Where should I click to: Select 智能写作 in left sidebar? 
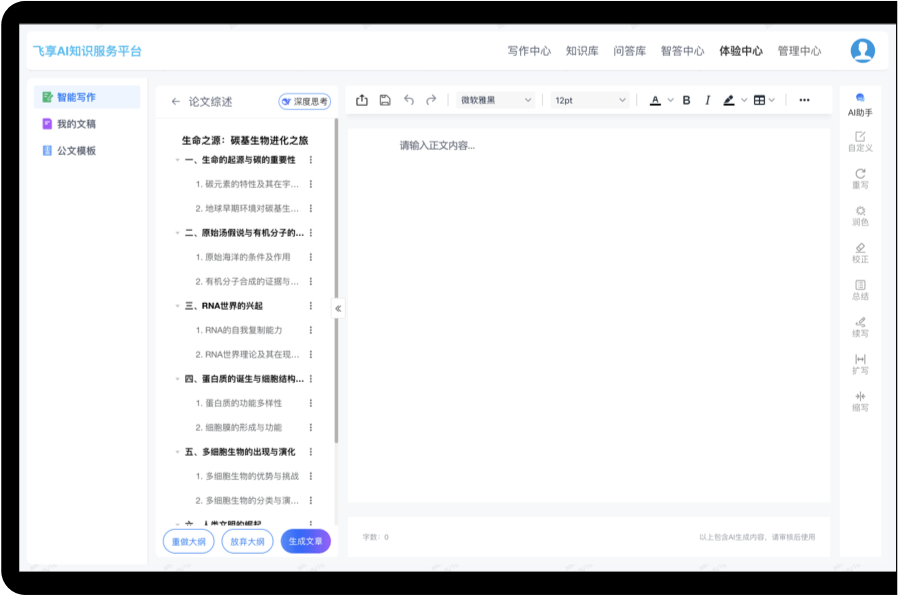tap(87, 97)
